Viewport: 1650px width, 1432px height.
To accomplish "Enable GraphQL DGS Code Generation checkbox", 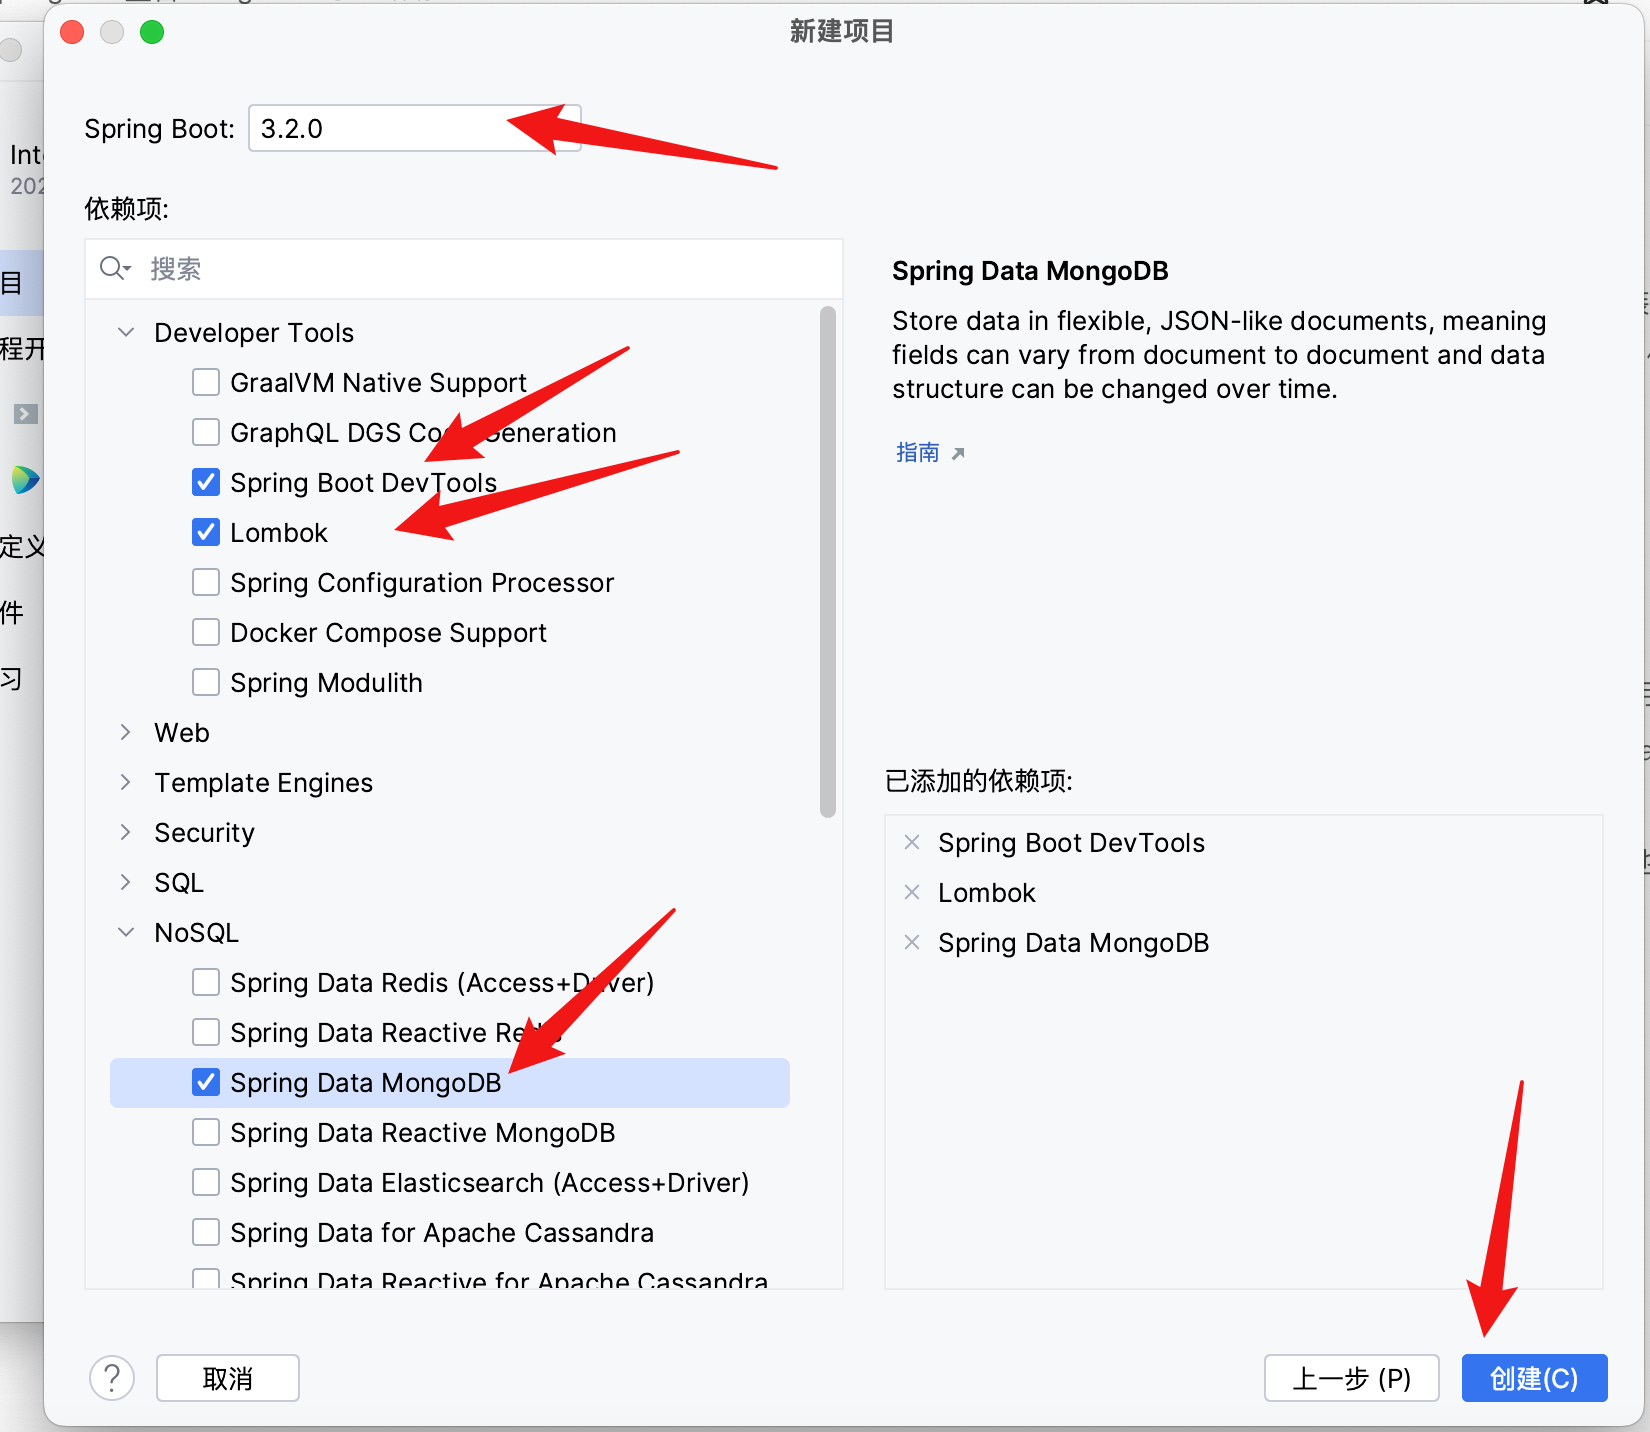I will pos(206,432).
